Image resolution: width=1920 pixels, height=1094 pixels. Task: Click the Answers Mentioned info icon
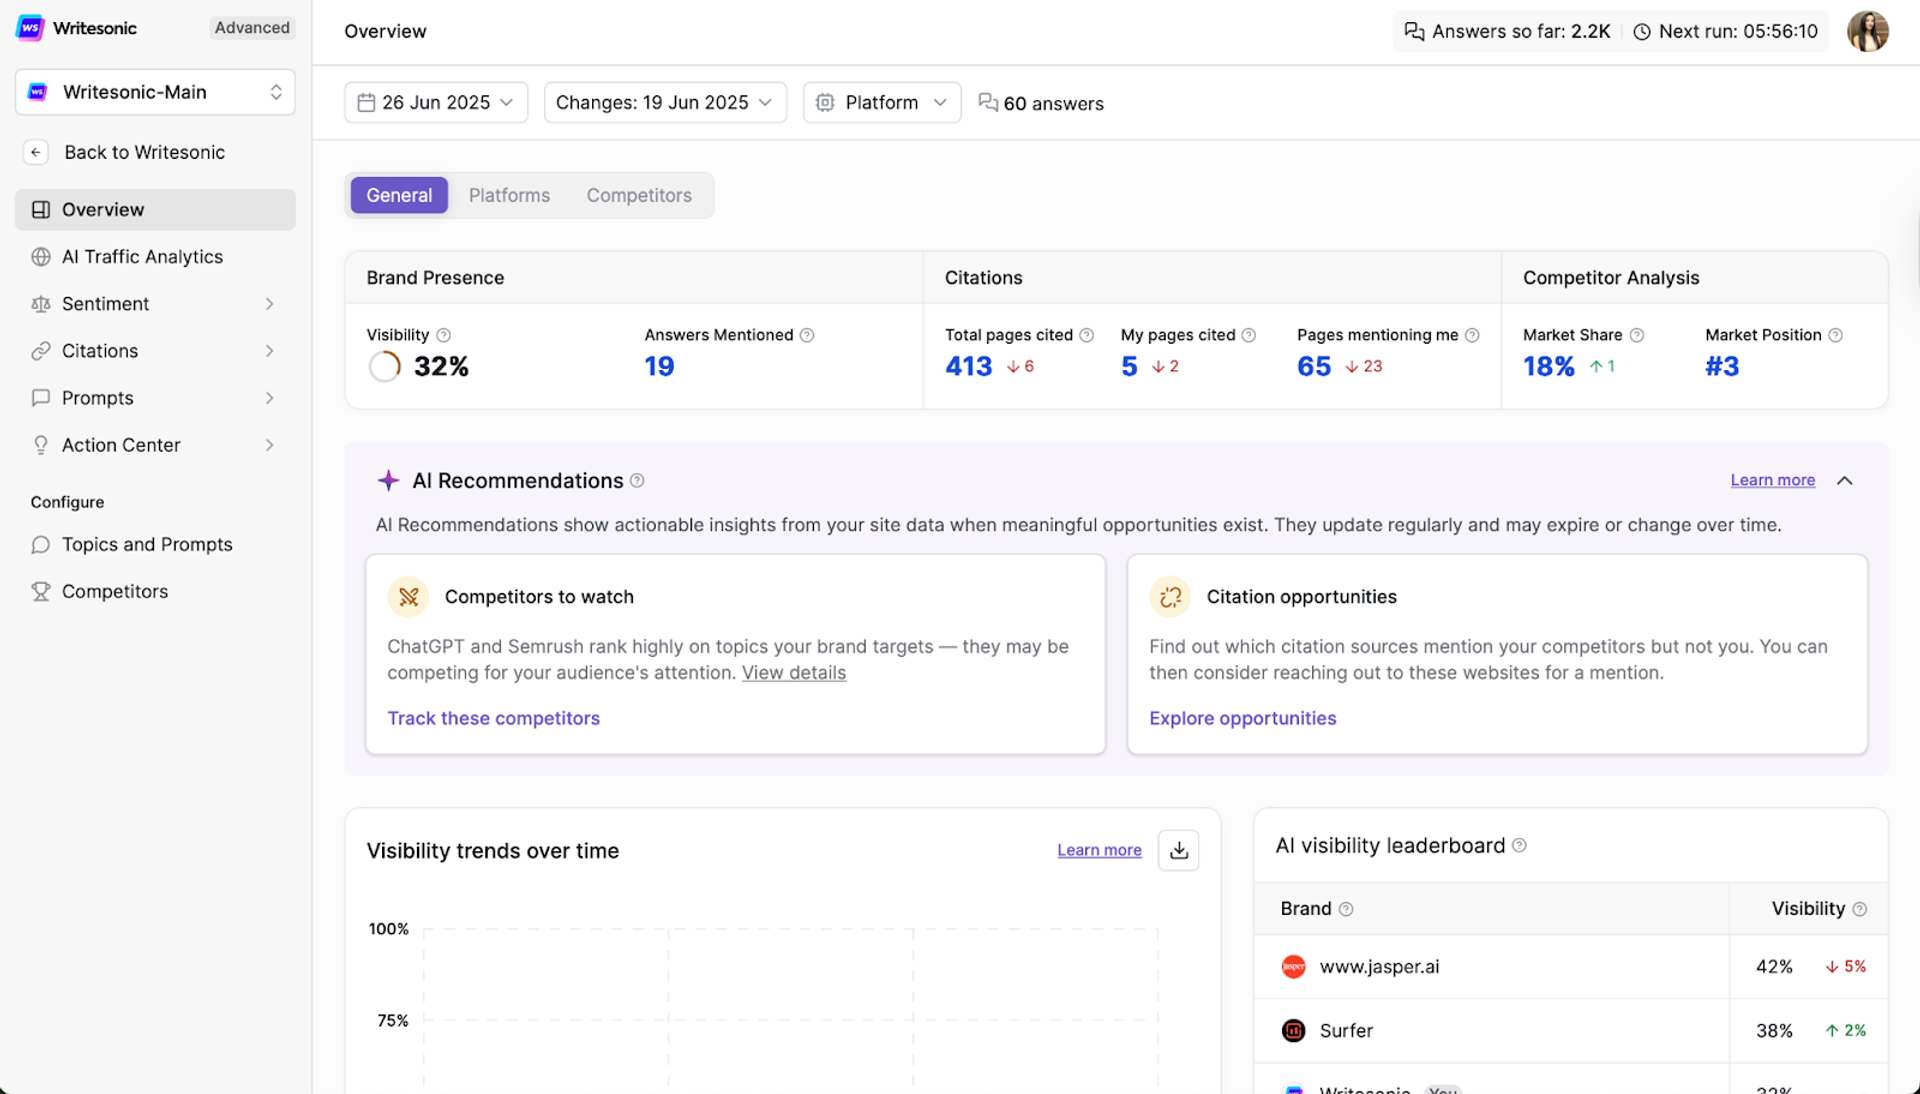click(x=807, y=335)
